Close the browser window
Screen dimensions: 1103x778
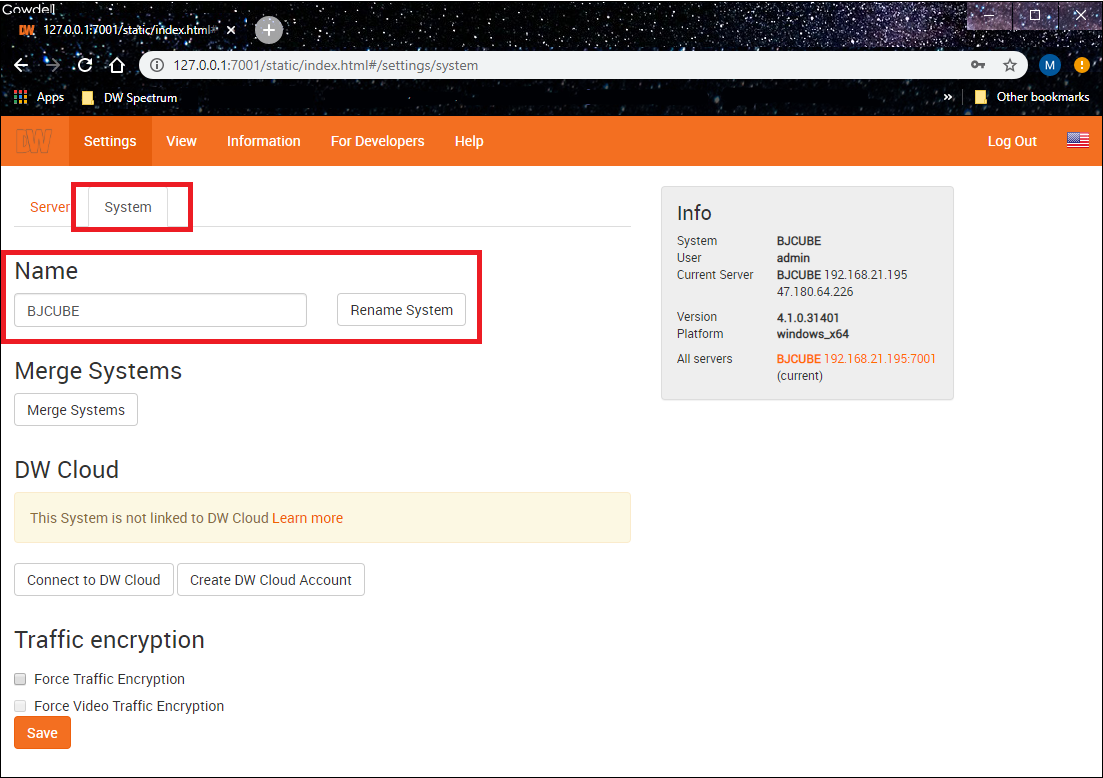click(x=1080, y=15)
